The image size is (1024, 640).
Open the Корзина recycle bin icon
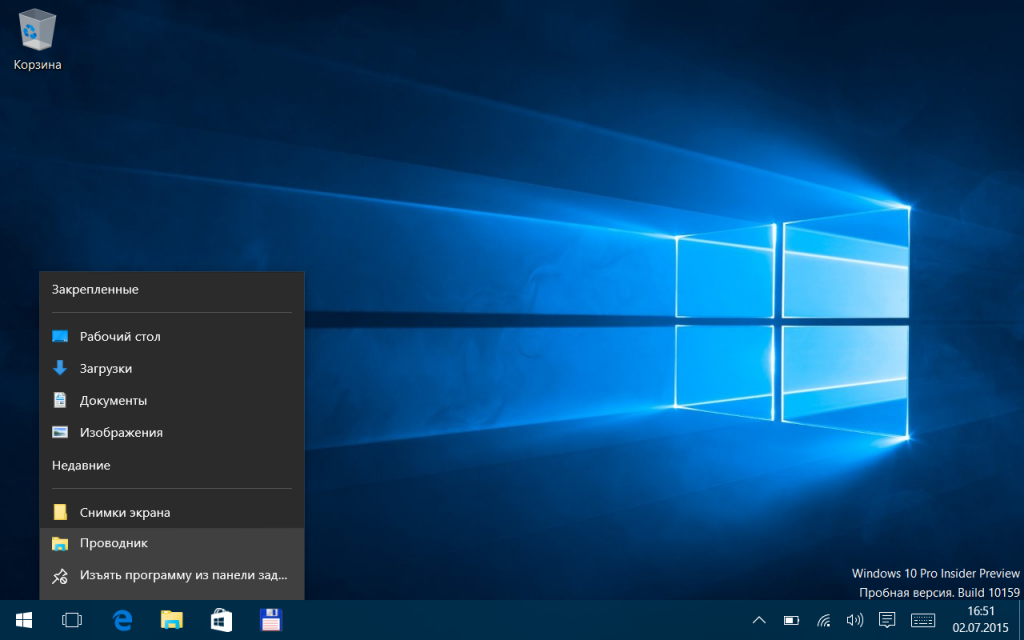tap(38, 40)
